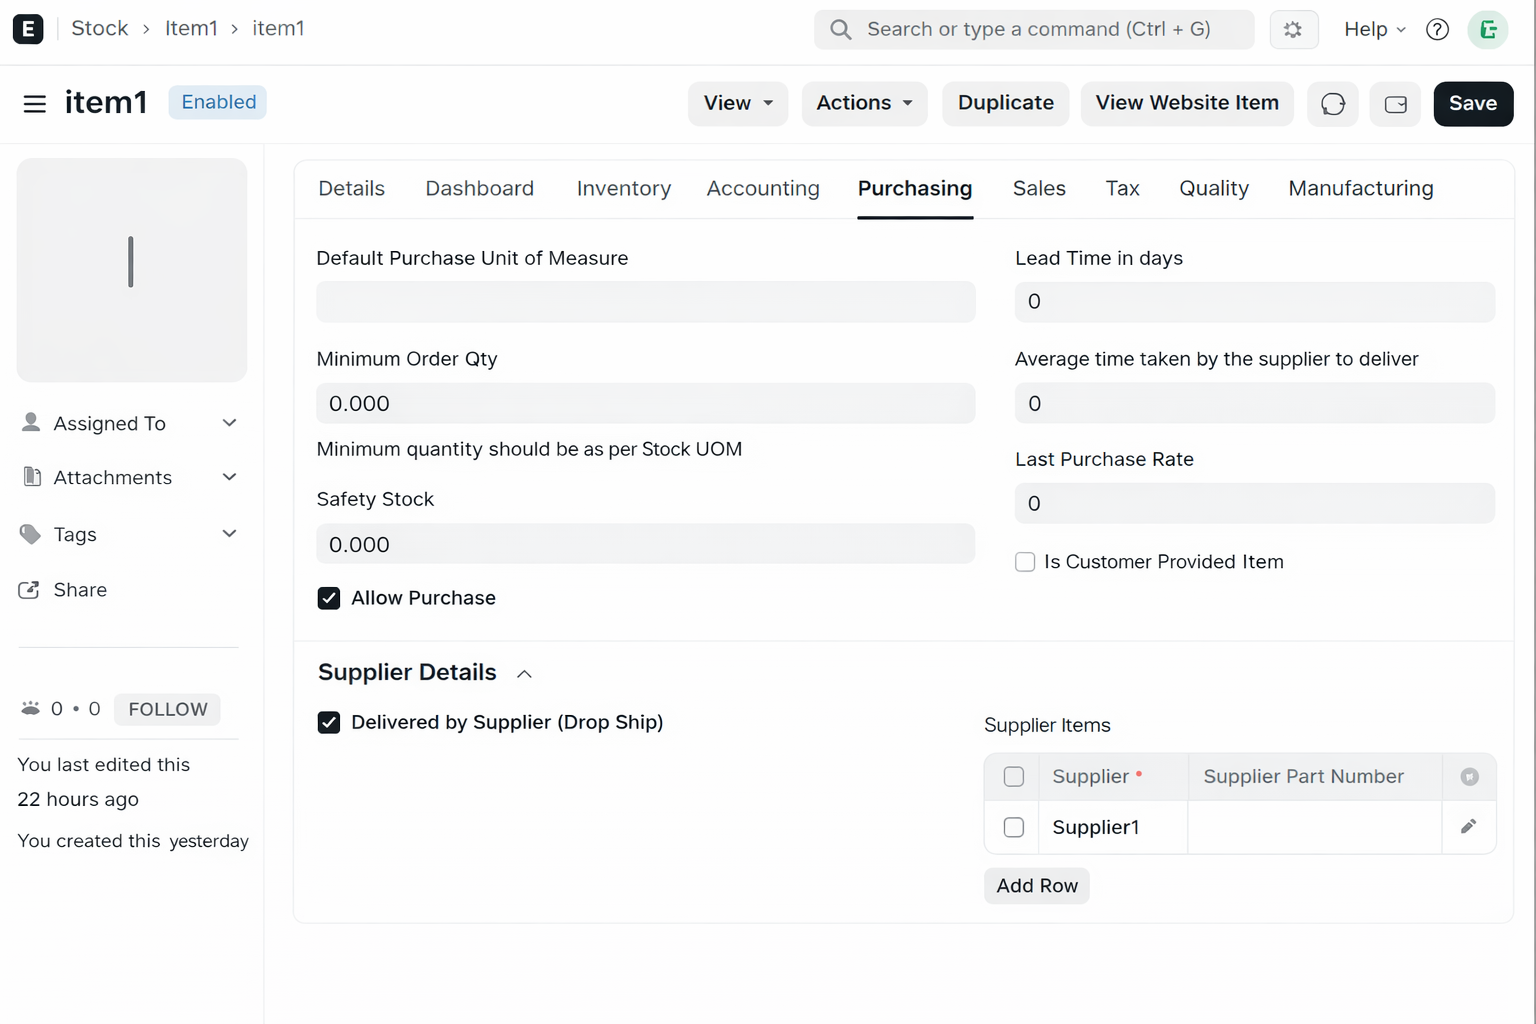Uncheck the Allow Purchase checkbox

329,598
